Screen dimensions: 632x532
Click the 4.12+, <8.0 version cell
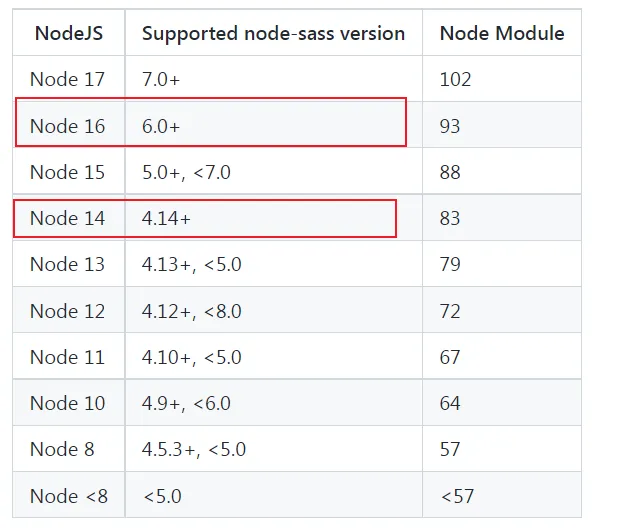pyautogui.click(x=192, y=311)
